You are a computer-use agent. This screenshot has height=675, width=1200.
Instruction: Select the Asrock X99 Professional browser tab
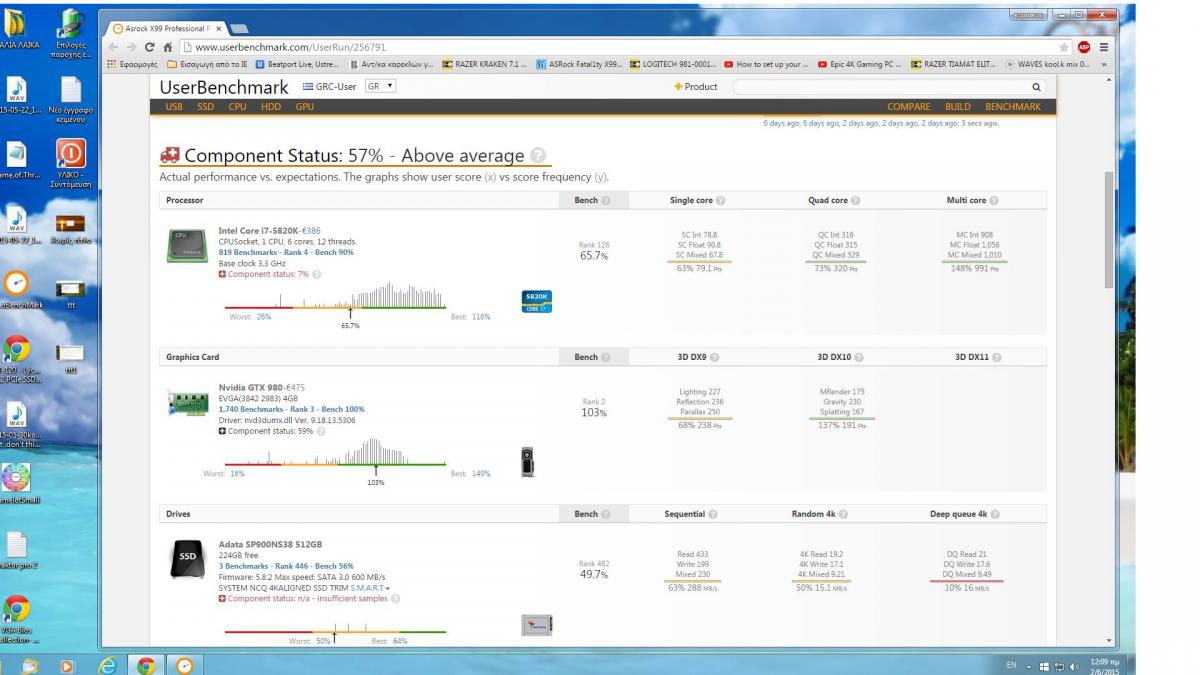[x=165, y=28]
